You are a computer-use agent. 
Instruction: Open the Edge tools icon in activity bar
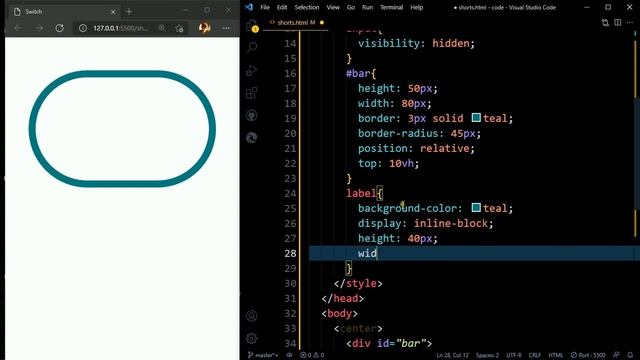tap(252, 138)
